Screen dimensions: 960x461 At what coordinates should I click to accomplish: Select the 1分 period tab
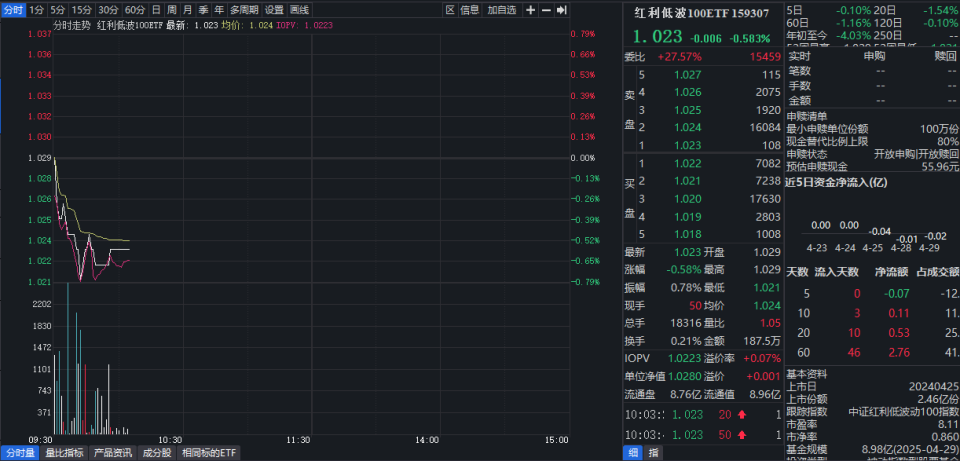(37, 10)
